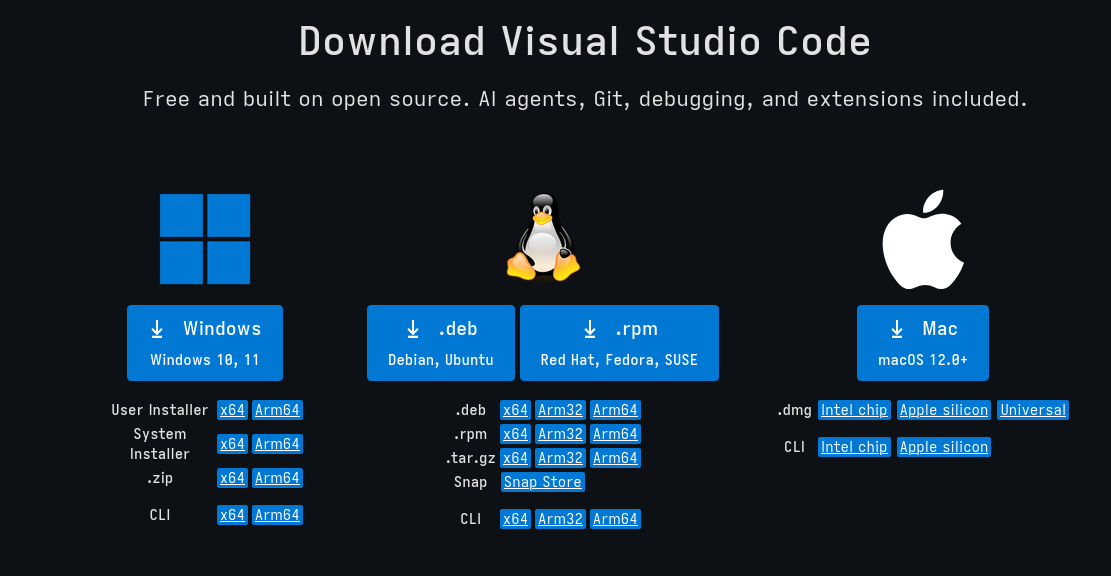Download the .dmg Universal build
Screen dimensions: 1111x576
pyautogui.click(x=1033, y=410)
